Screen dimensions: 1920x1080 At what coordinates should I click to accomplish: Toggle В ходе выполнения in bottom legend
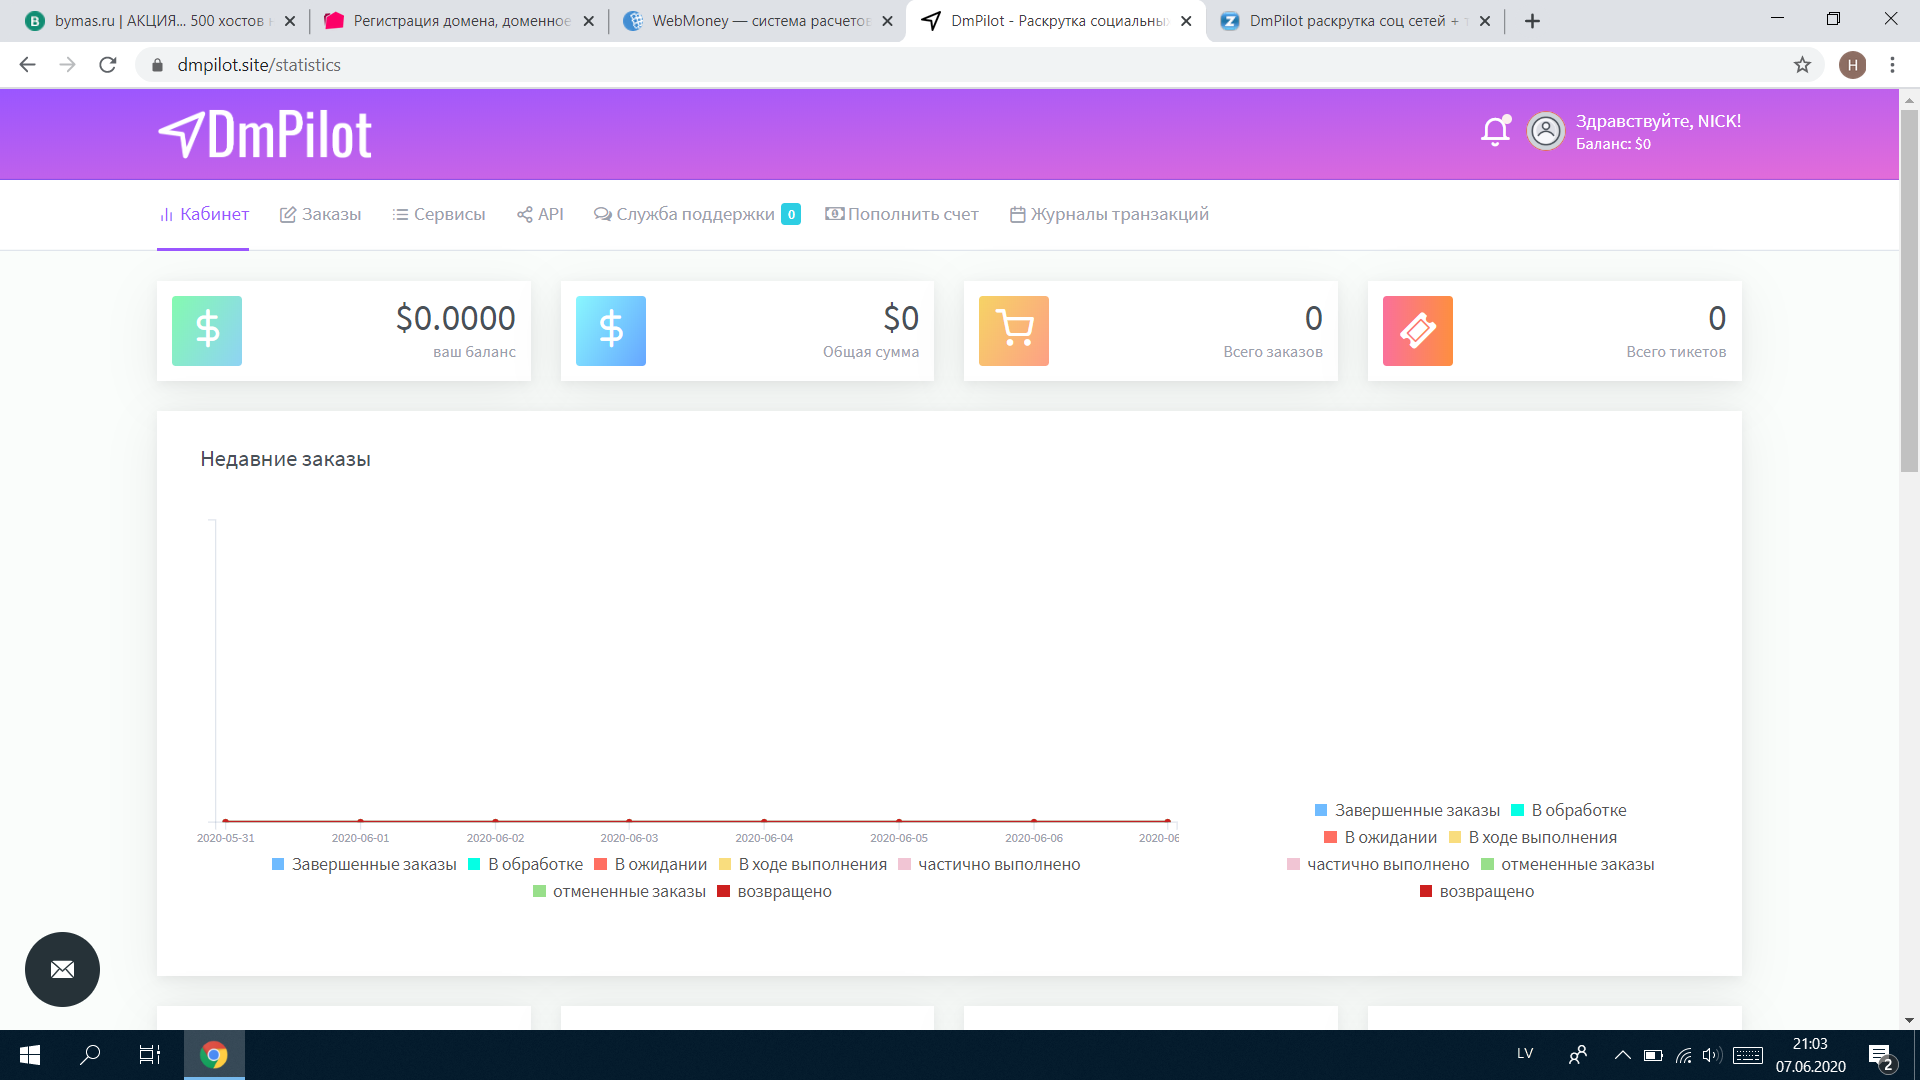pyautogui.click(x=803, y=864)
